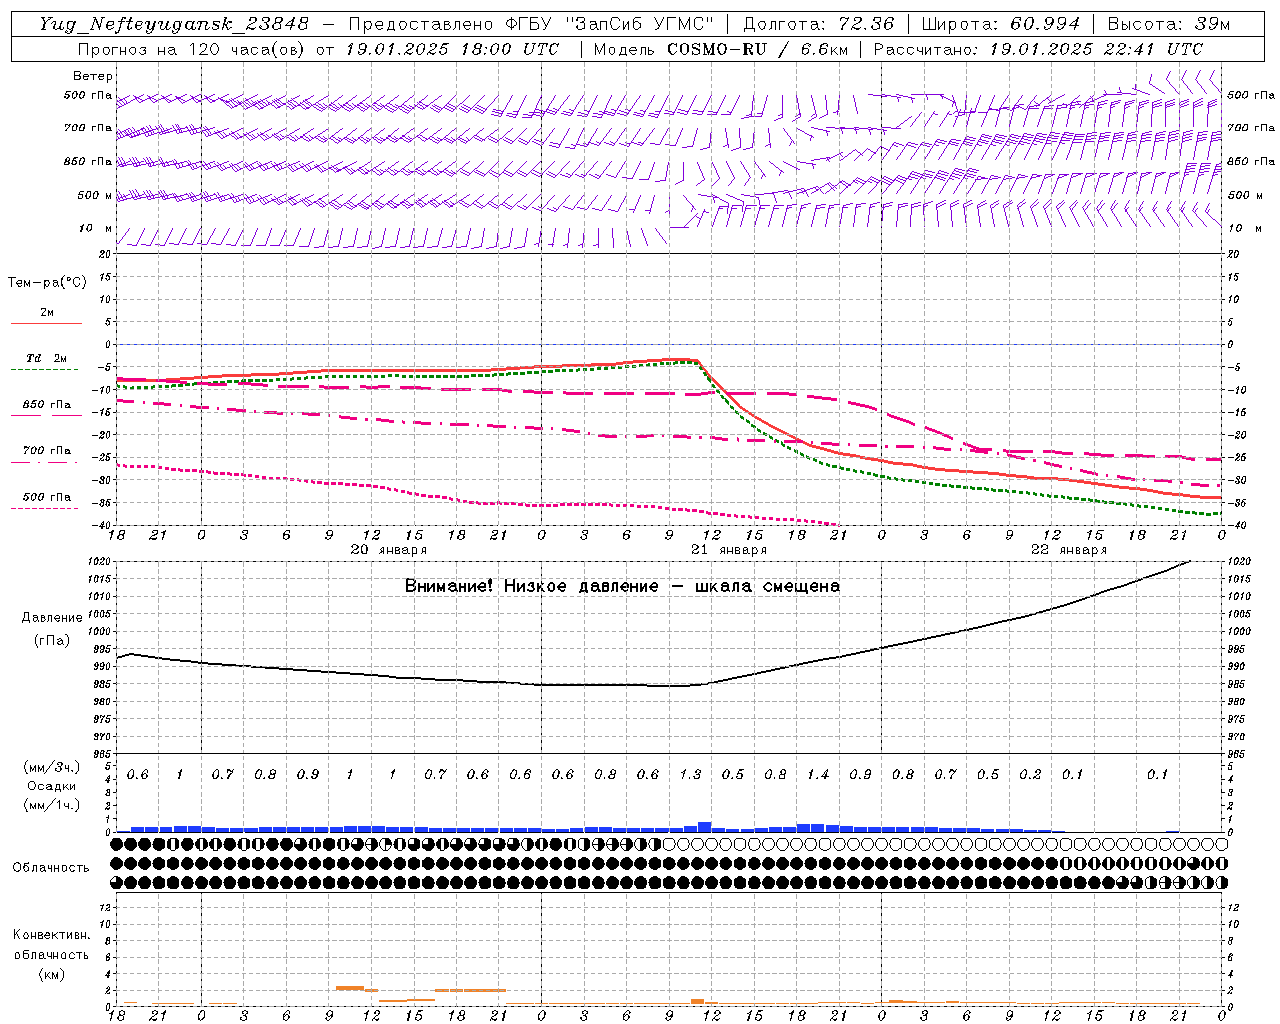Select the Тем-ра(°C) axis label
The height and width of the screenshot is (1024, 1280).
tap(47, 283)
